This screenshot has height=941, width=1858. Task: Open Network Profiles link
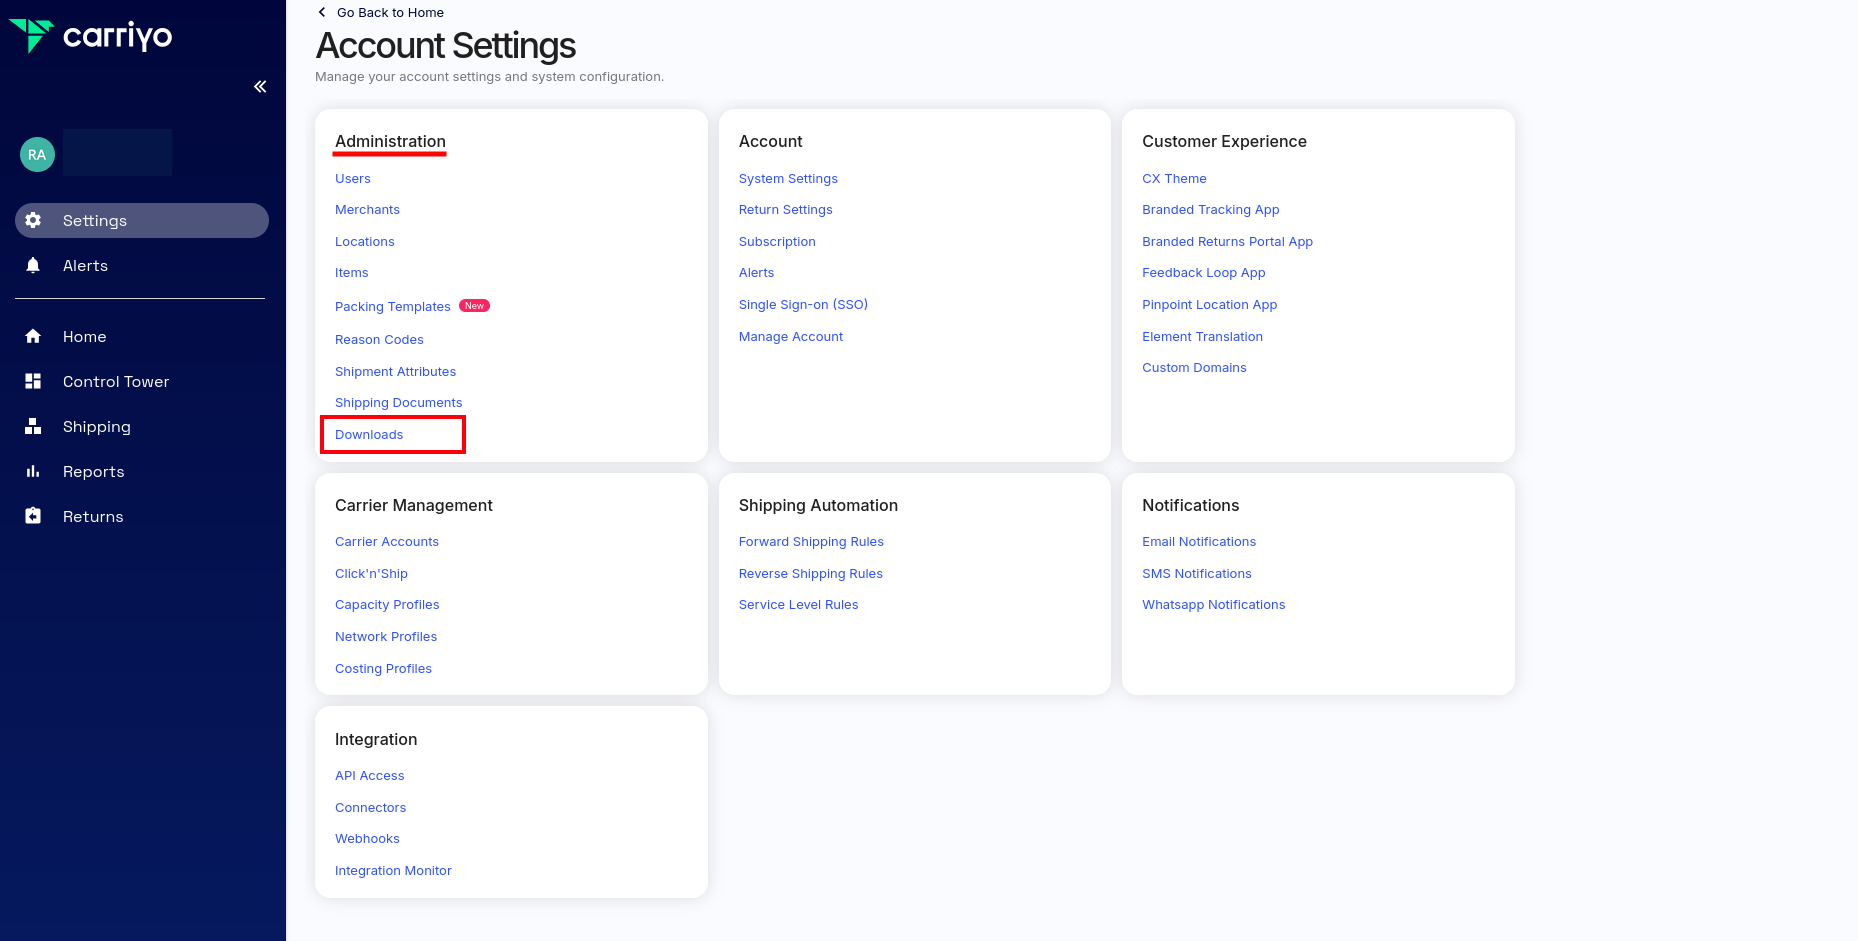click(x=386, y=636)
